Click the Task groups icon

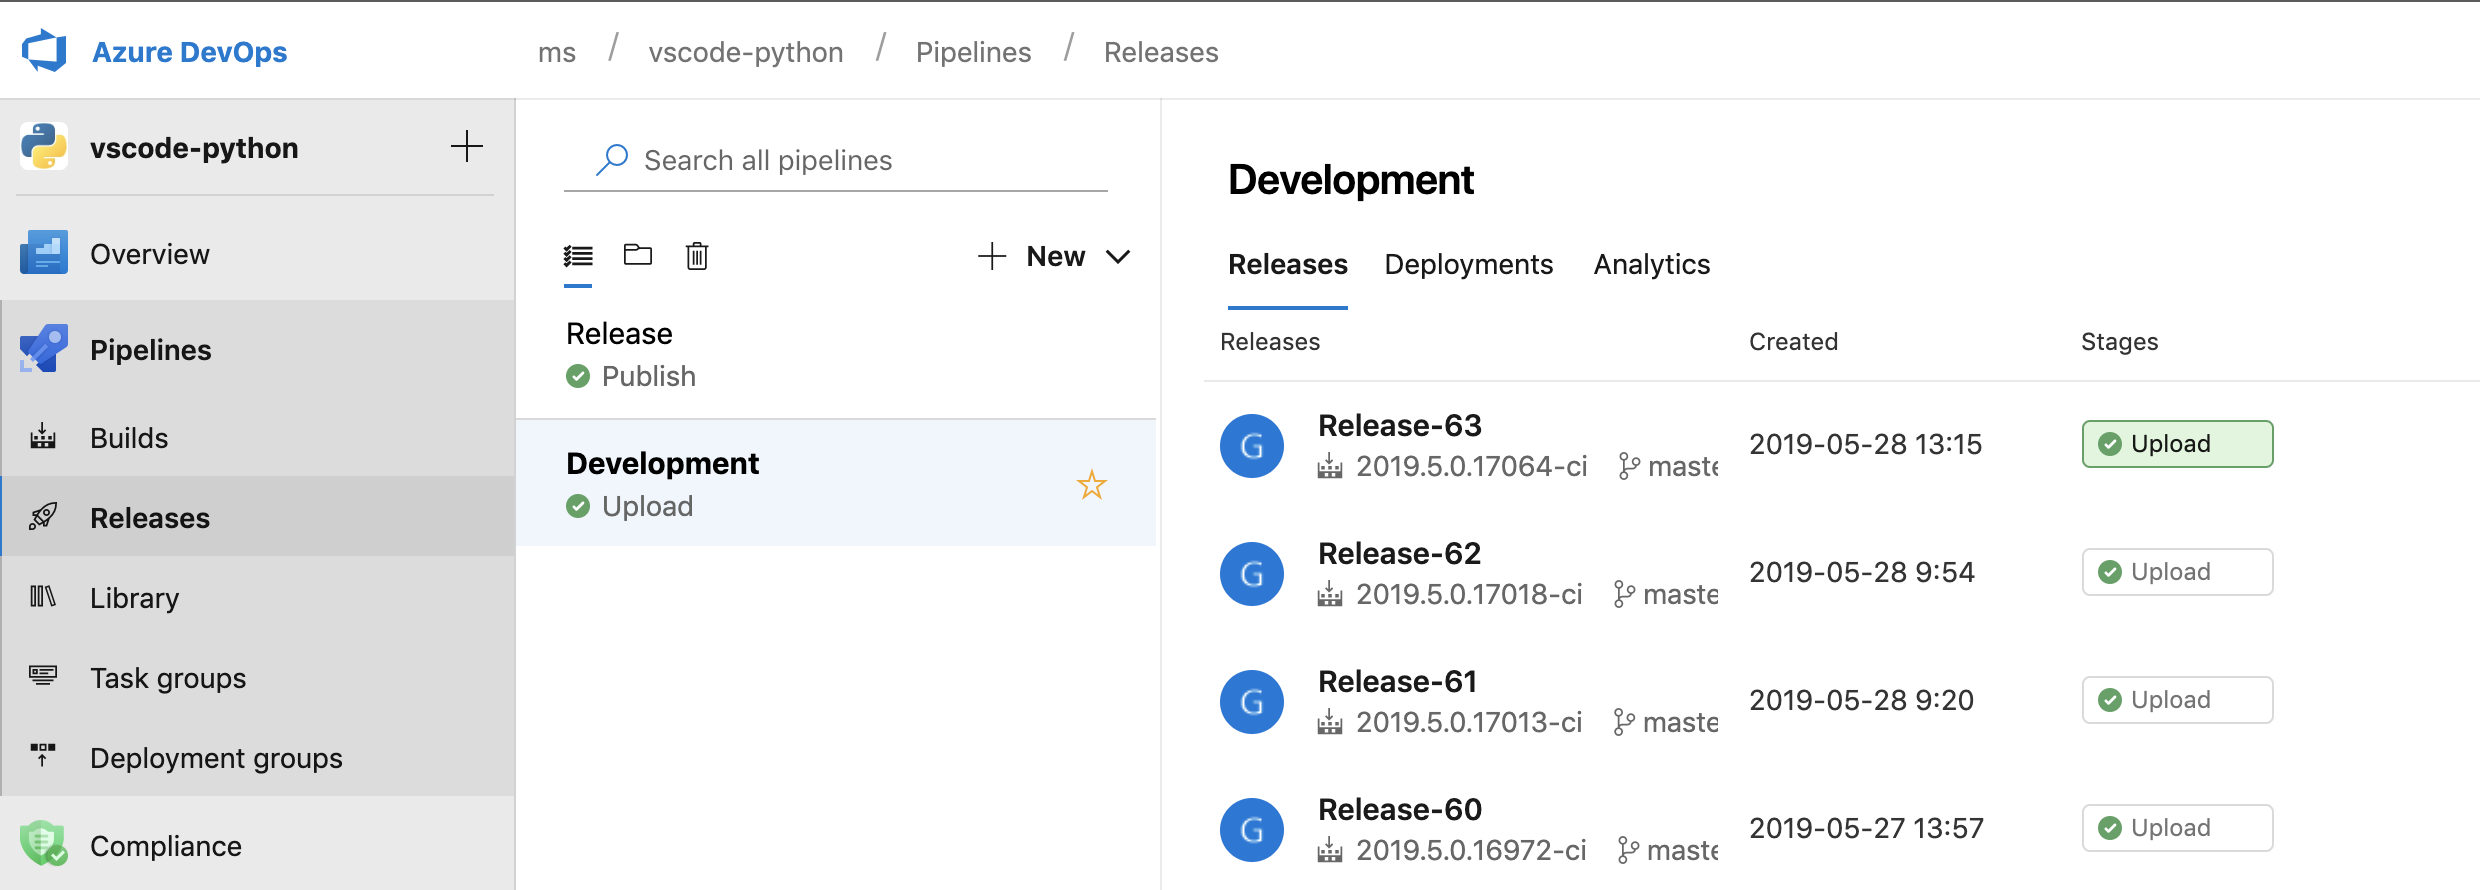coord(43,676)
